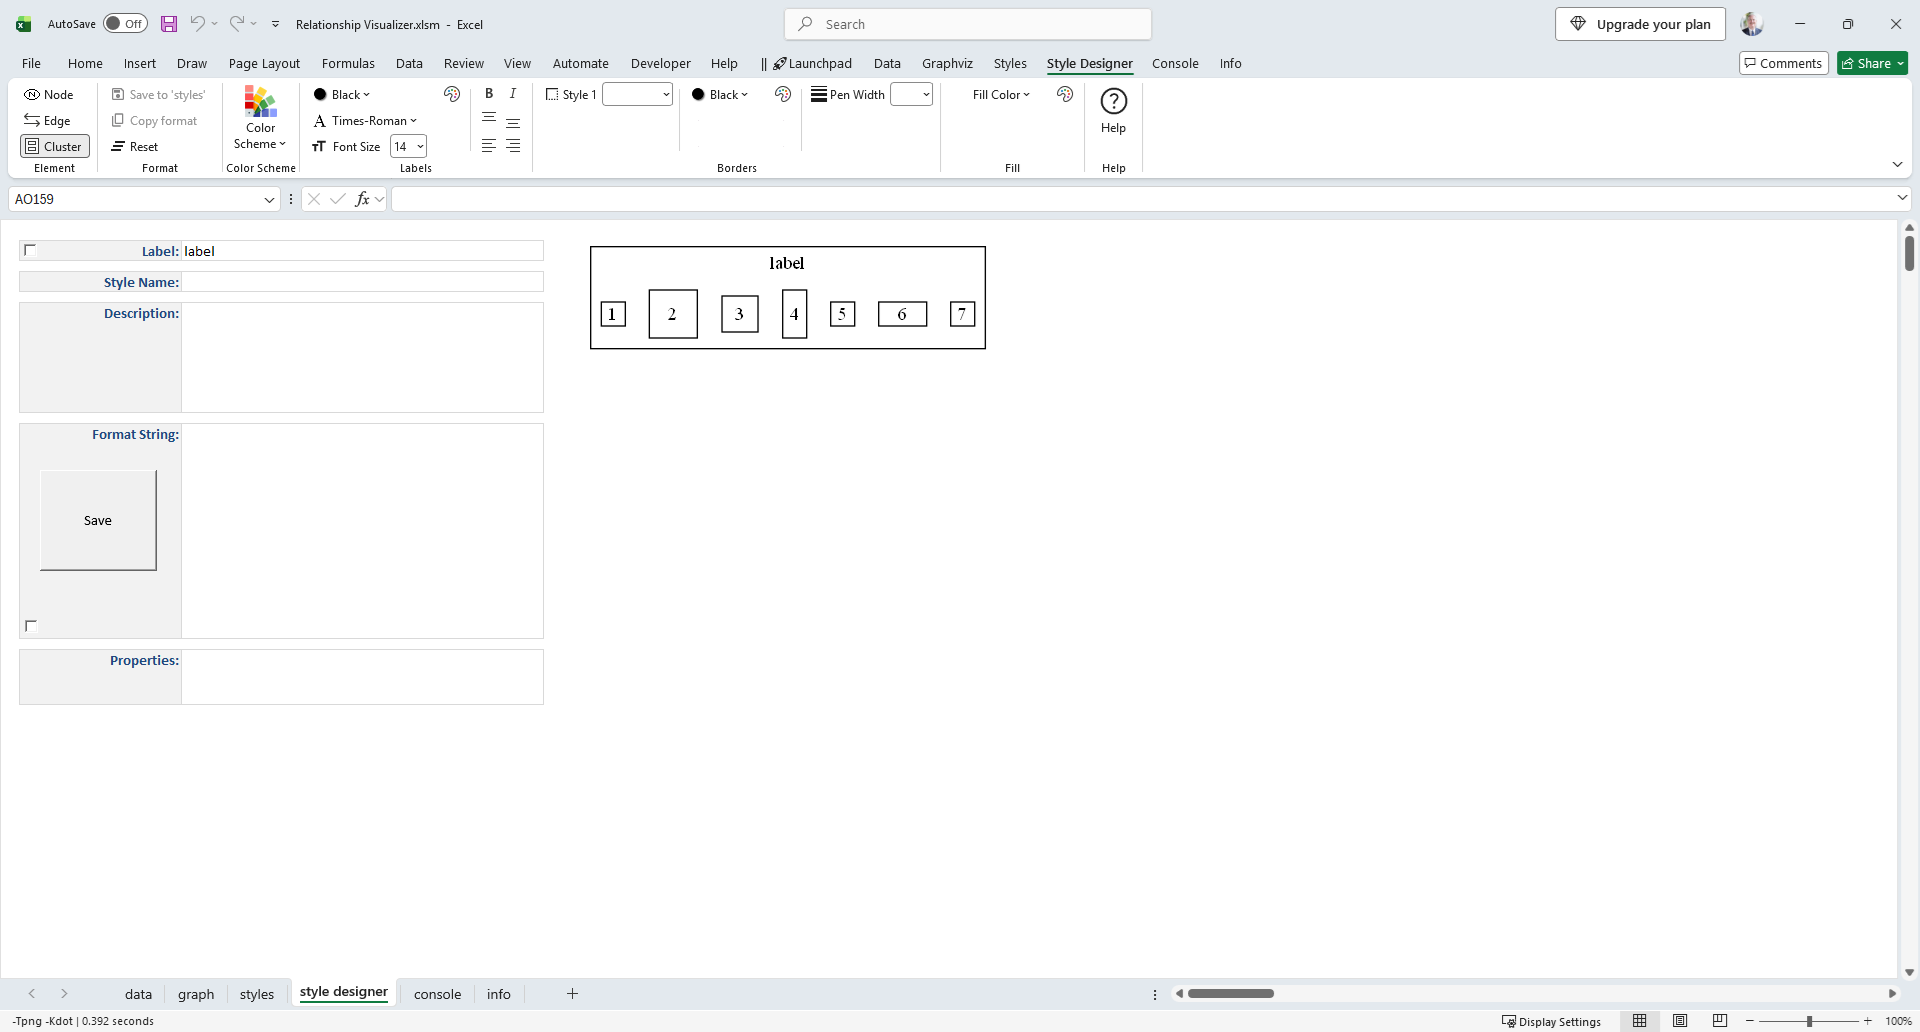Open the border color Black dropdown
Image resolution: width=1920 pixels, height=1032 pixels.
pos(720,94)
